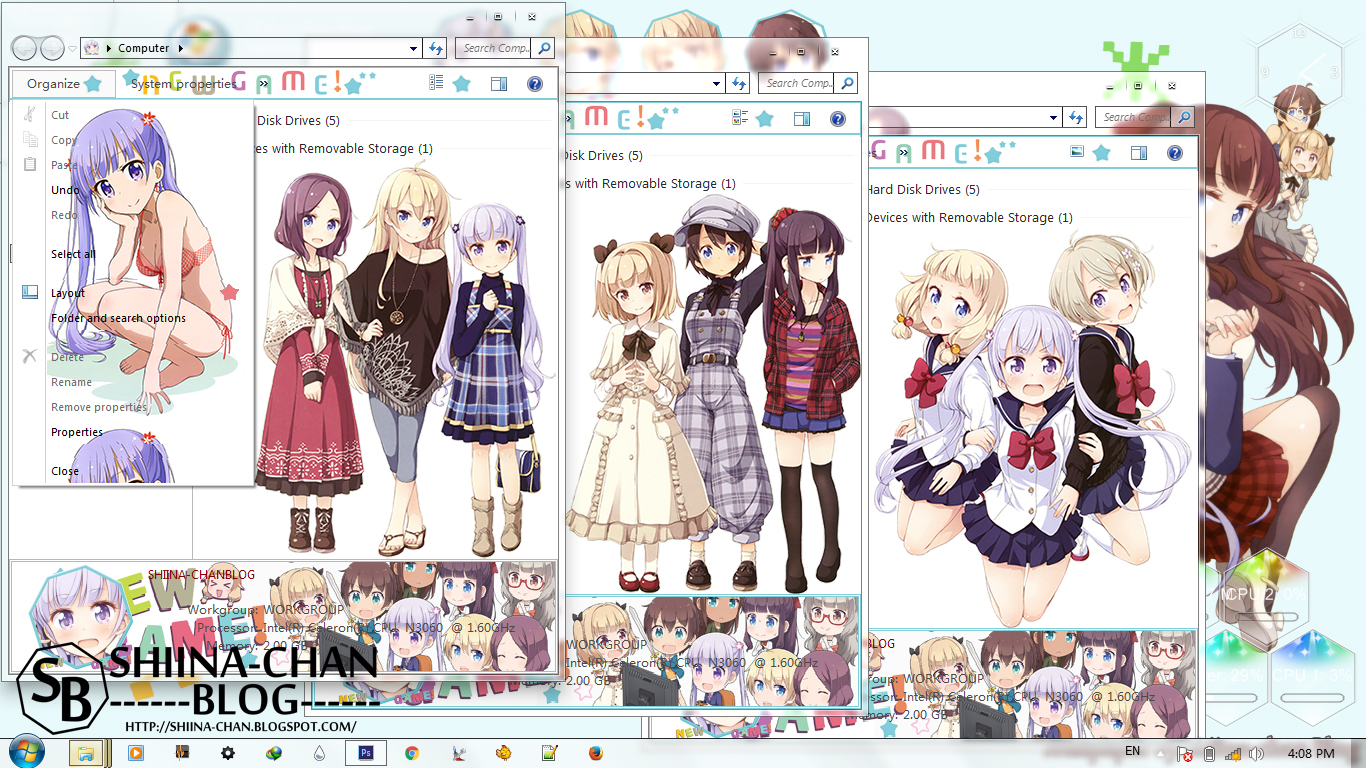Click the Back navigation button in front window
Viewport: 1366px width, 768px height.
click(x=24, y=48)
